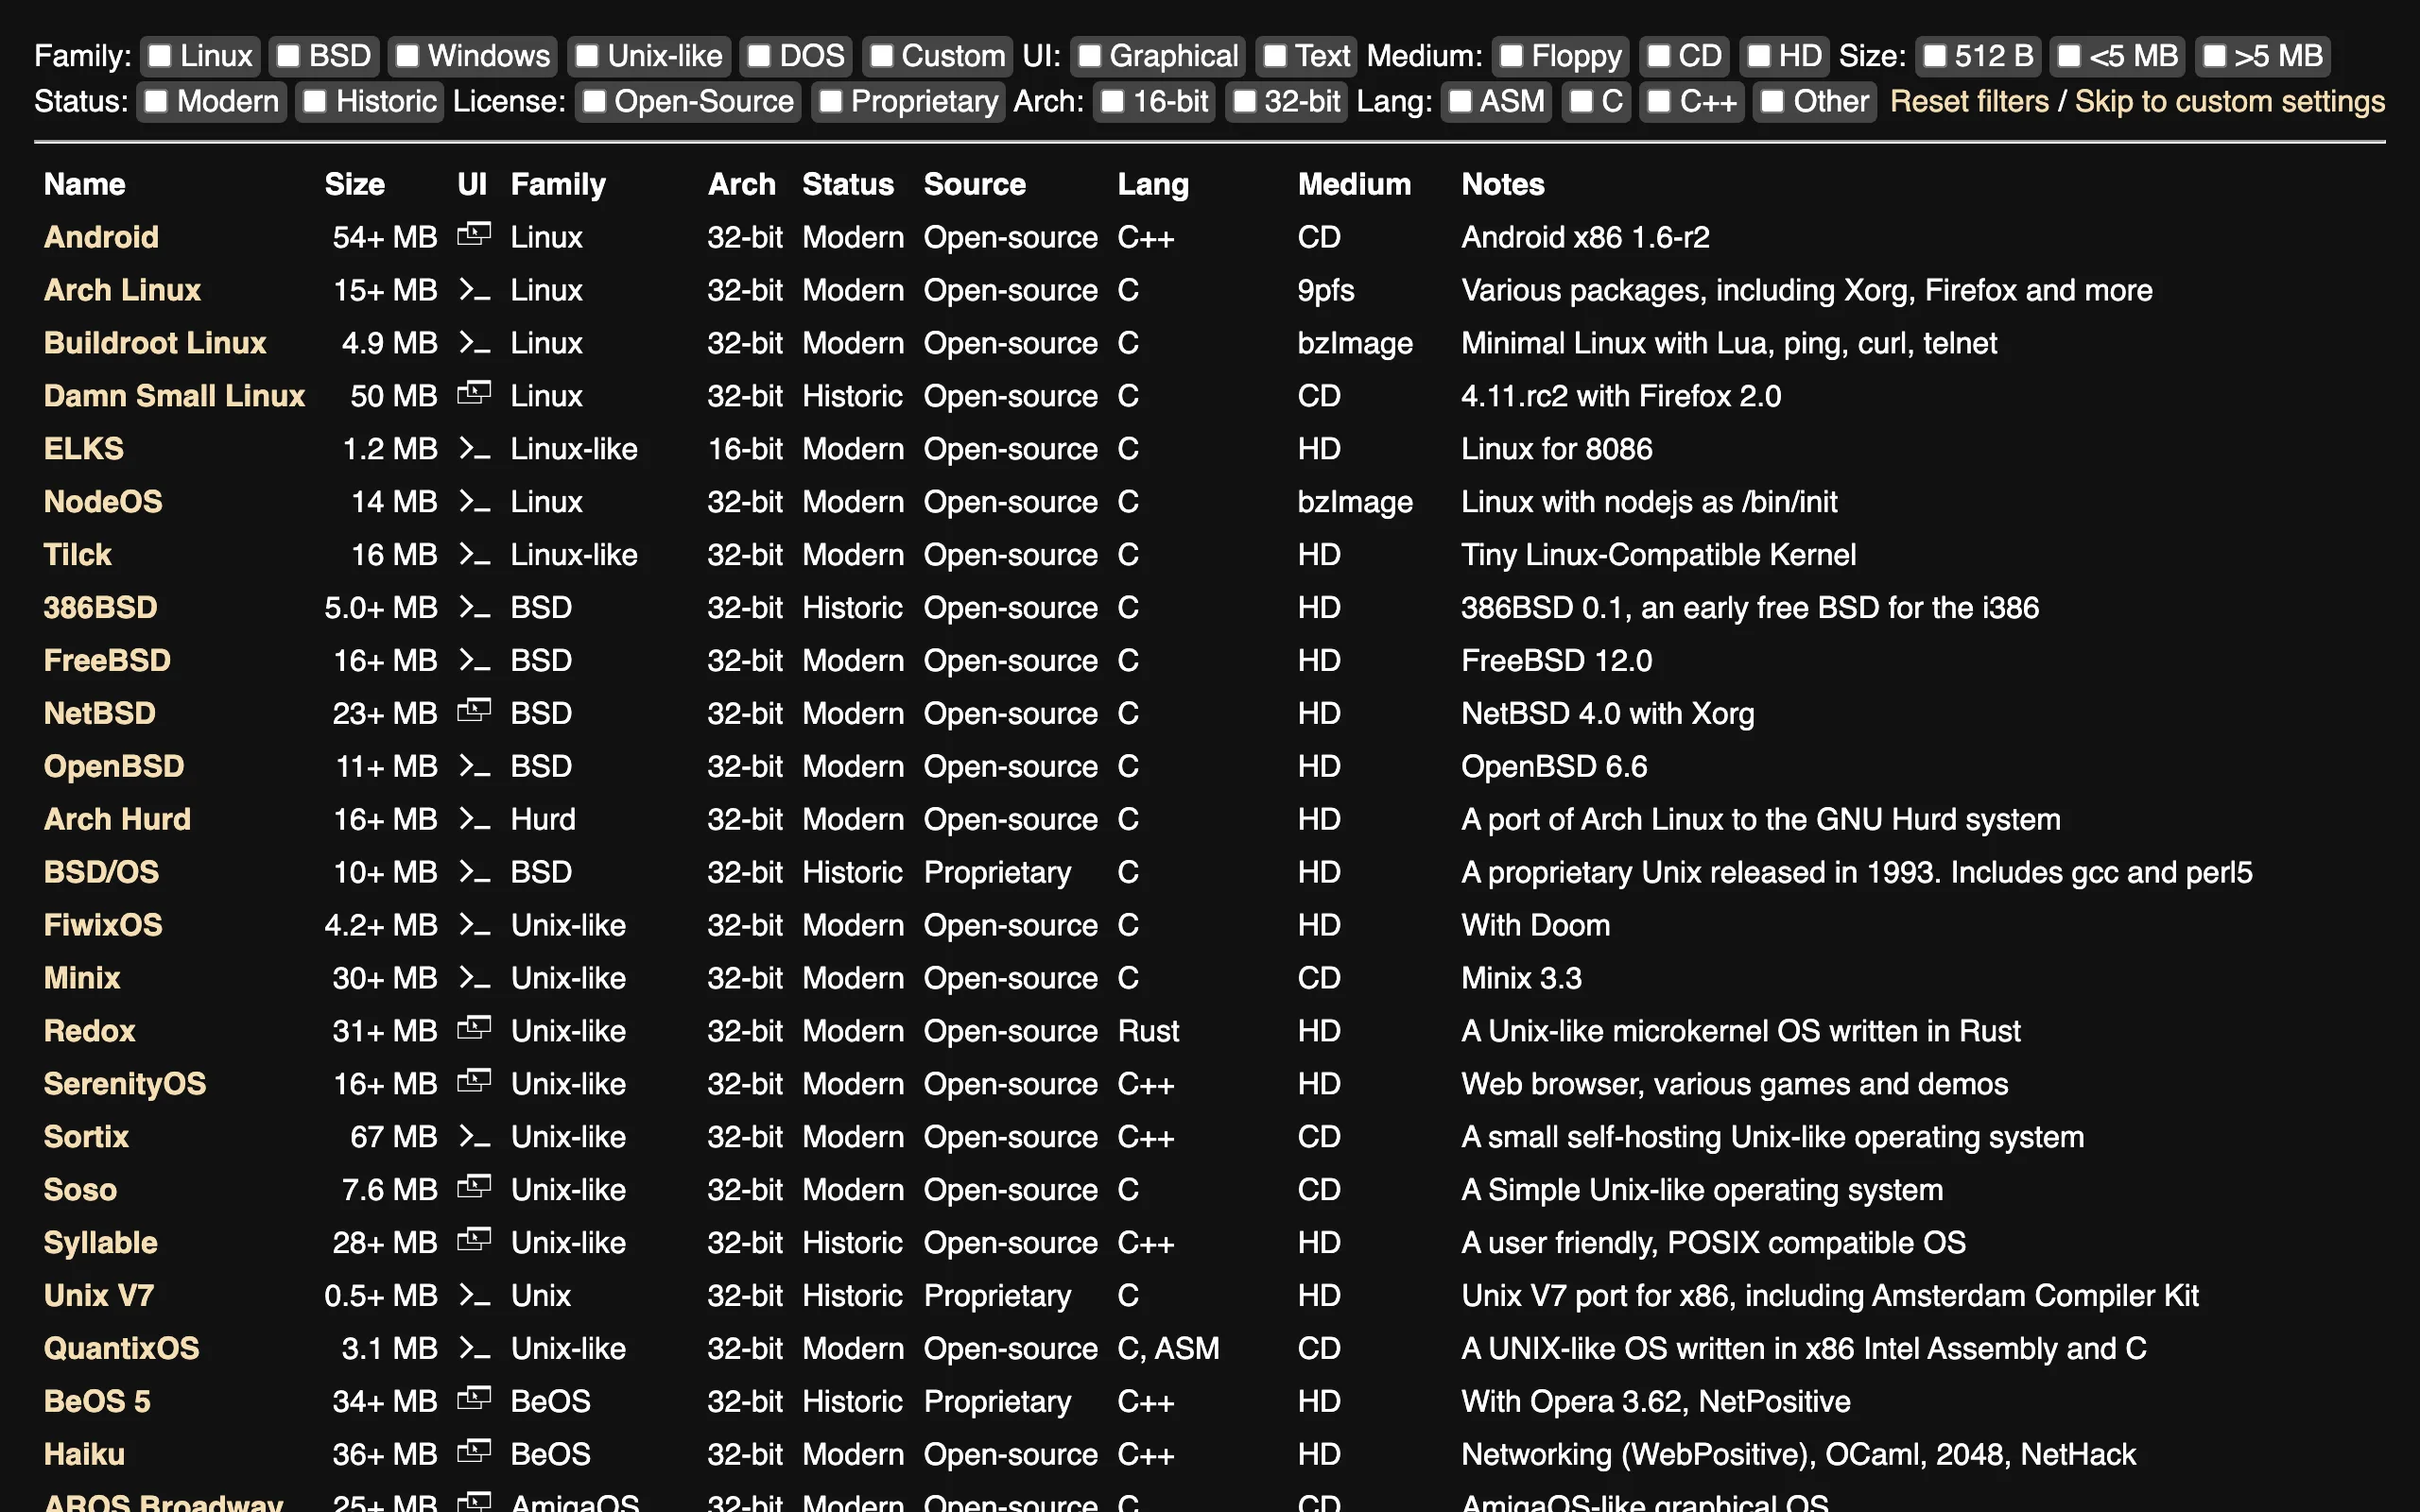Check the Windows family filter
The image size is (2420, 1512).
407,56
